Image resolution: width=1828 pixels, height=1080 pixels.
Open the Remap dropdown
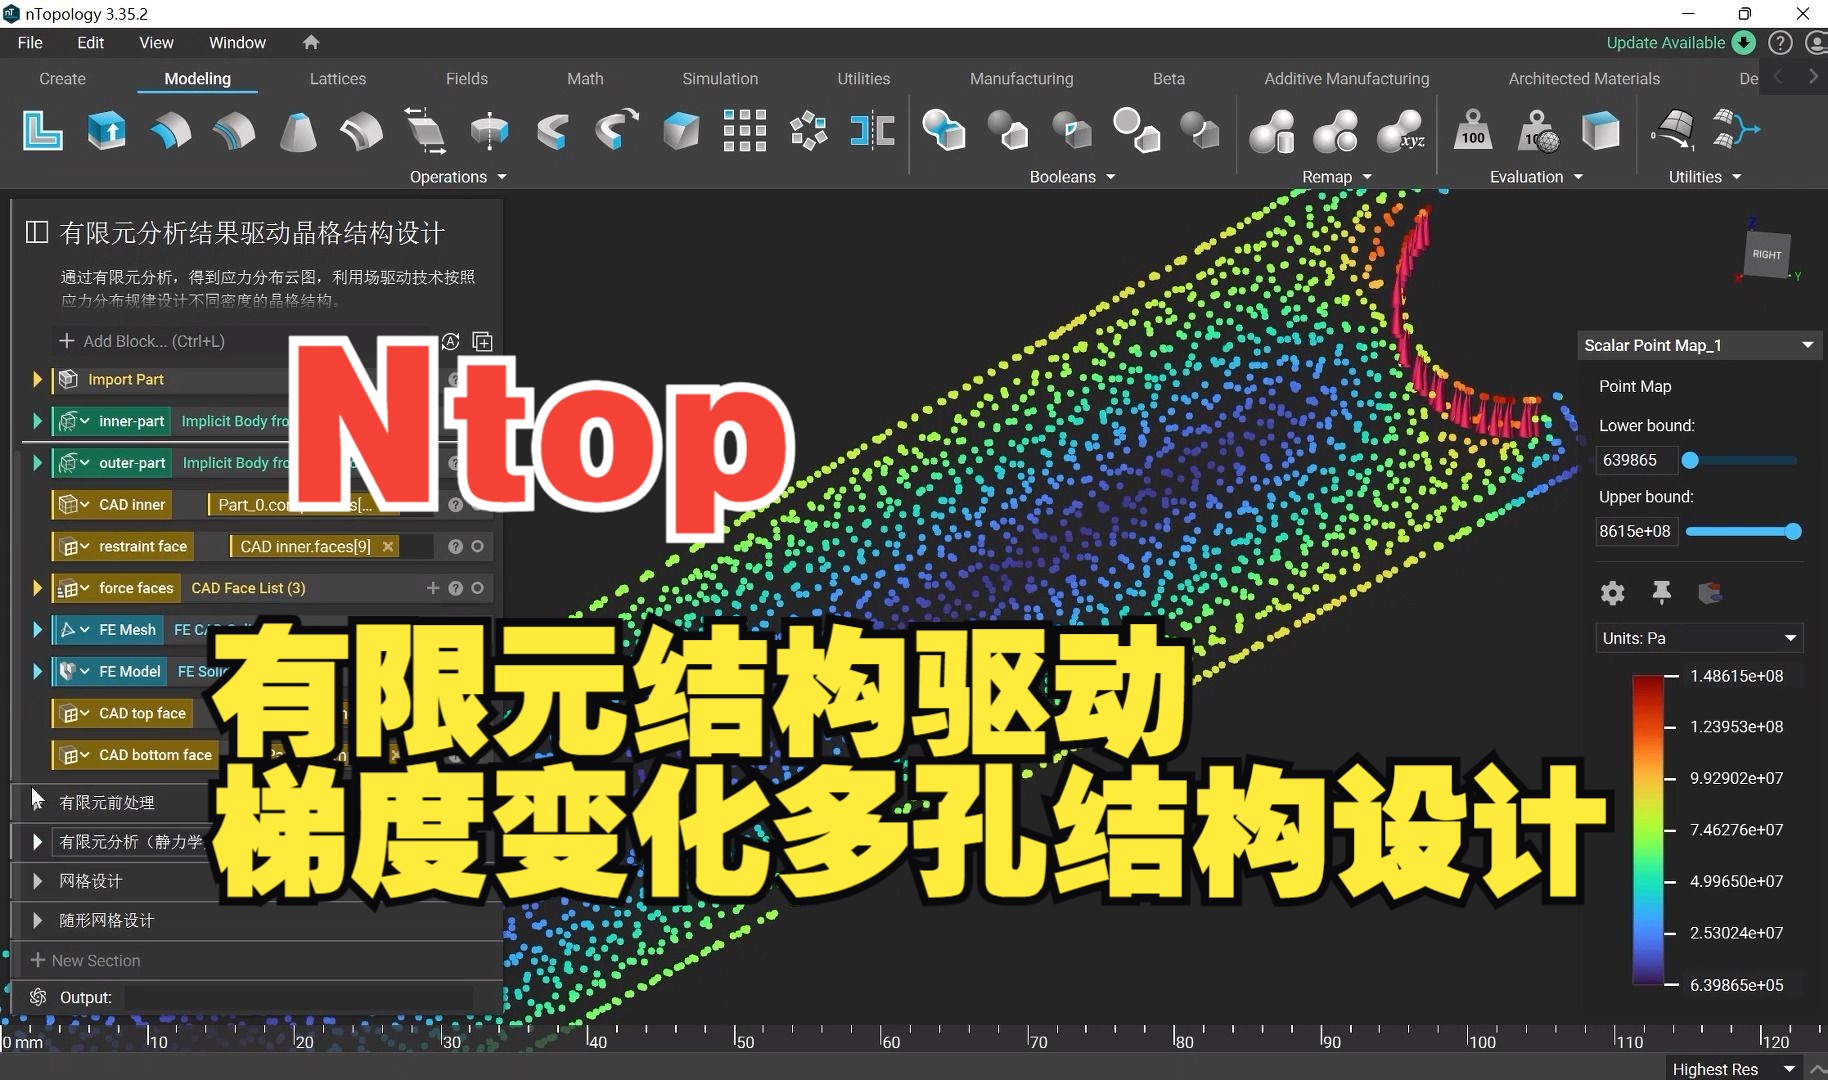click(1337, 177)
